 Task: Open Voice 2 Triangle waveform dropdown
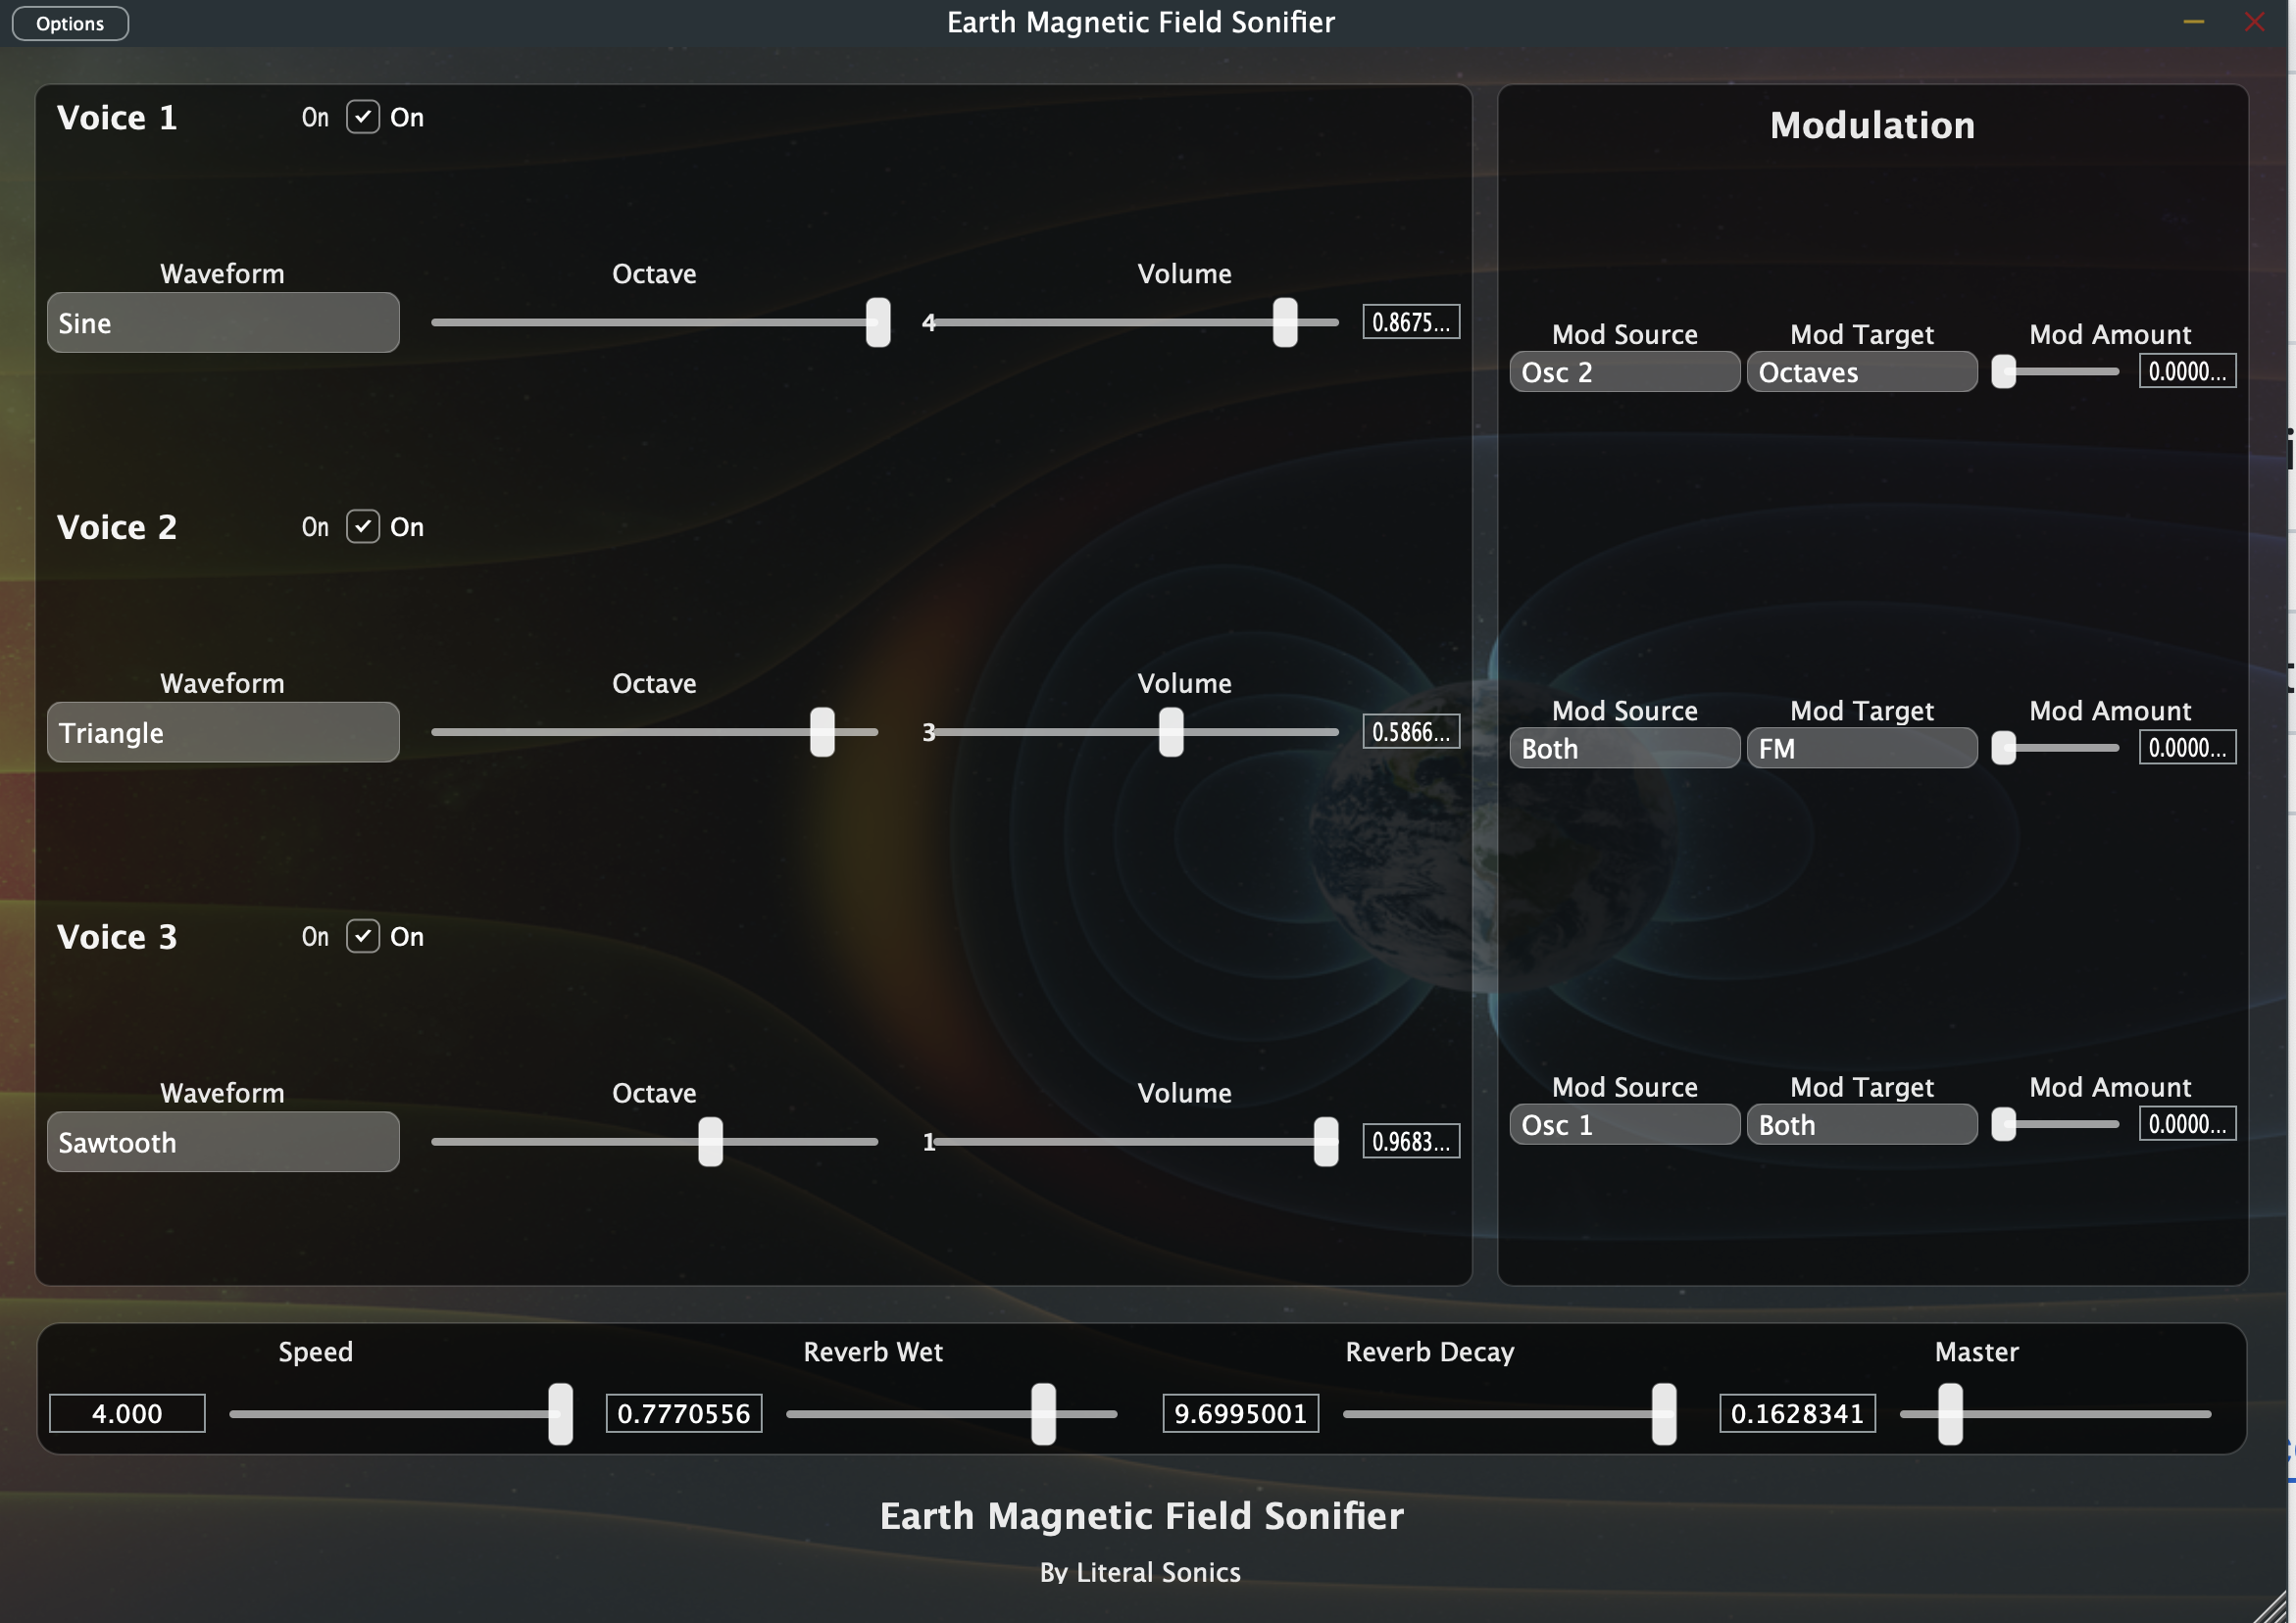[223, 732]
